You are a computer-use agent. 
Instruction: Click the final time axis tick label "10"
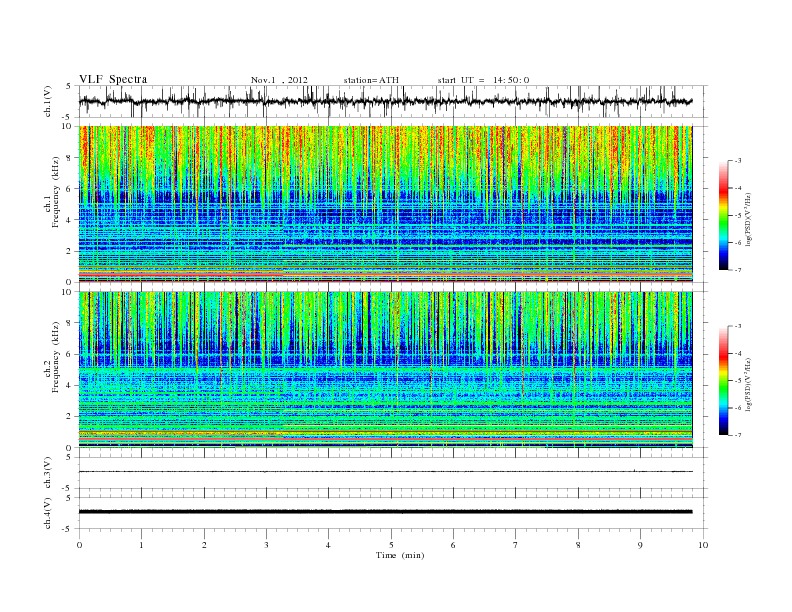tap(703, 545)
